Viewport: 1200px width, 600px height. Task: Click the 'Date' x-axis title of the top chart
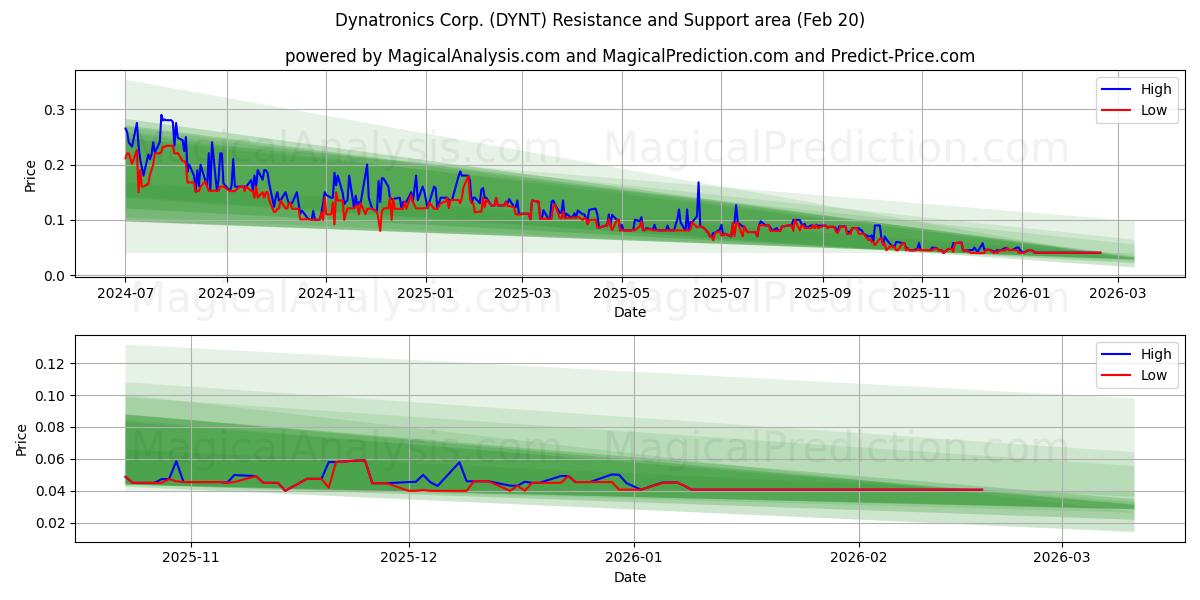[630, 312]
